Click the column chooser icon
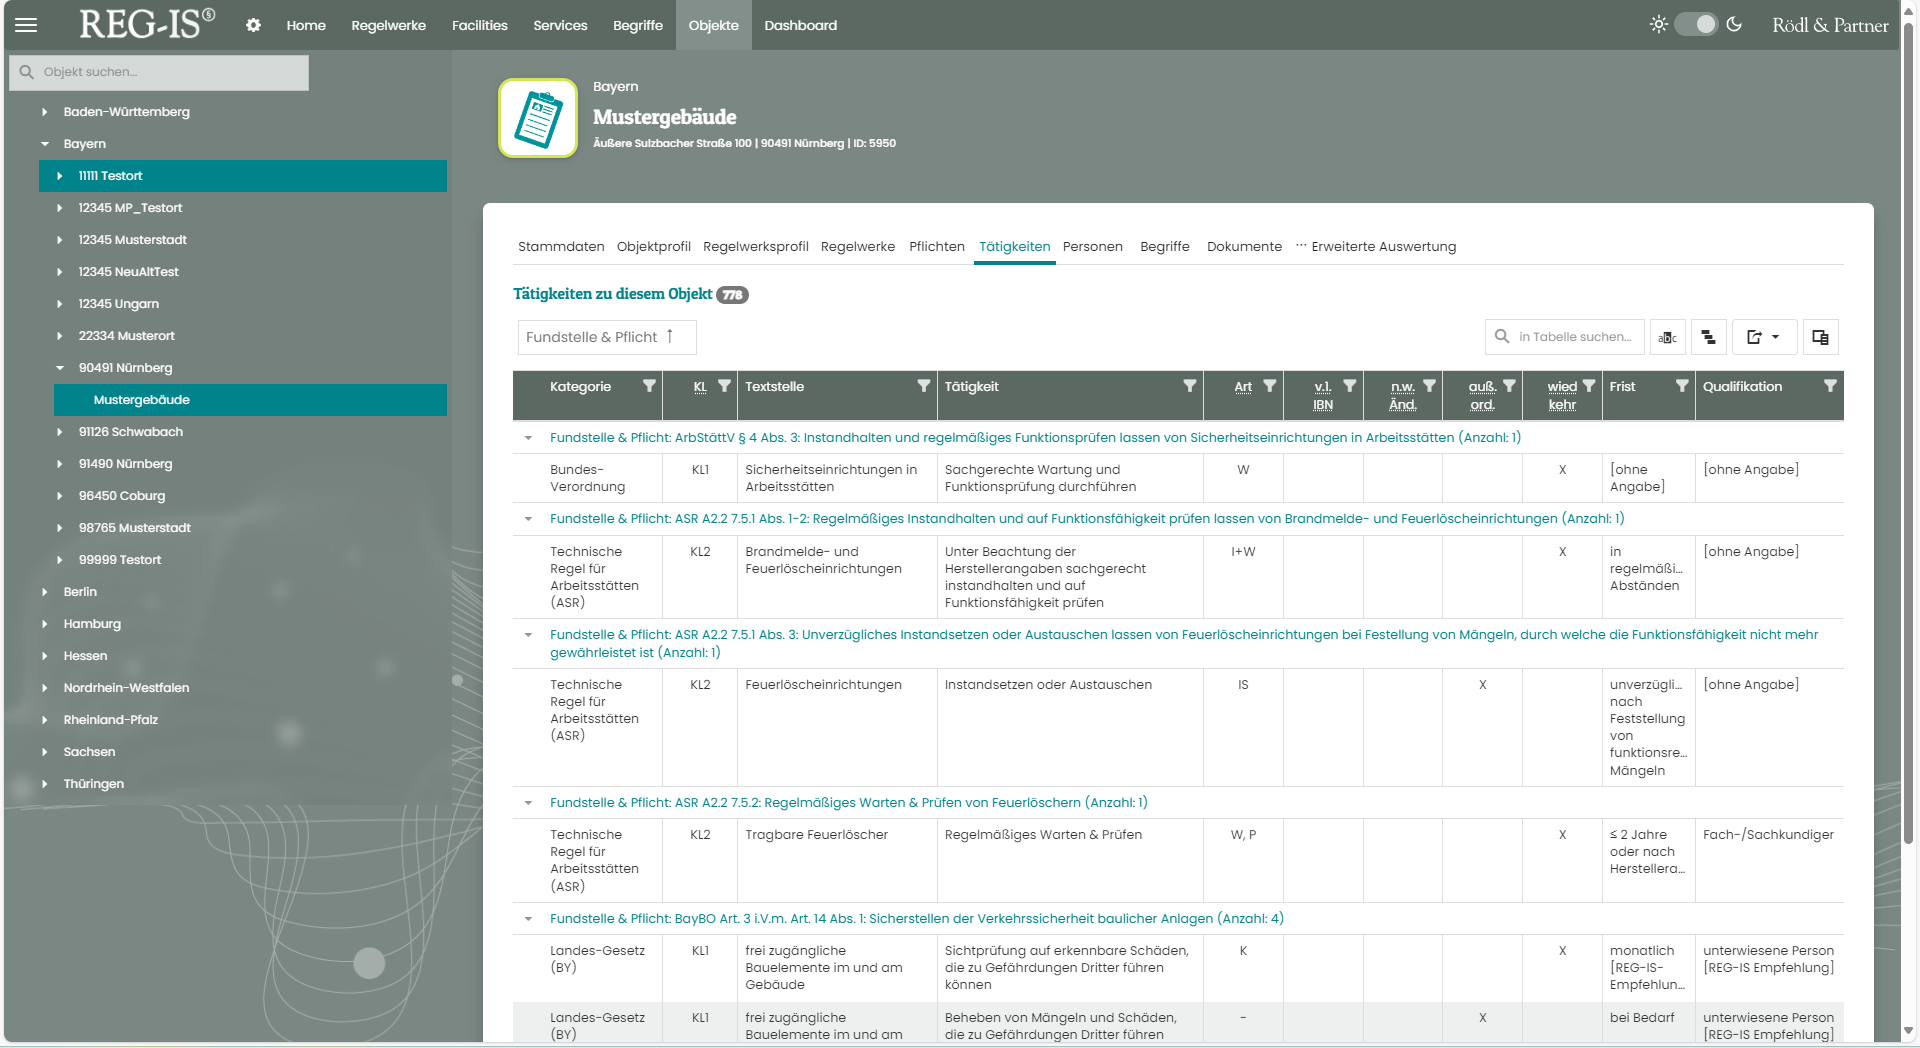Screen dimensions: 1920x1048 pyautogui.click(x=1820, y=337)
